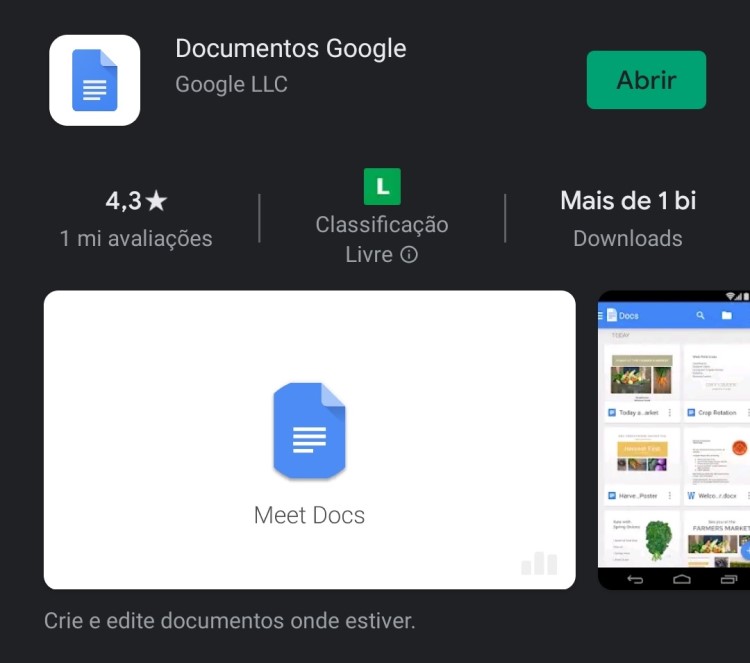The width and height of the screenshot is (750, 663).
Task: Tap the Mais de 1 bi text
Action: (x=628, y=200)
